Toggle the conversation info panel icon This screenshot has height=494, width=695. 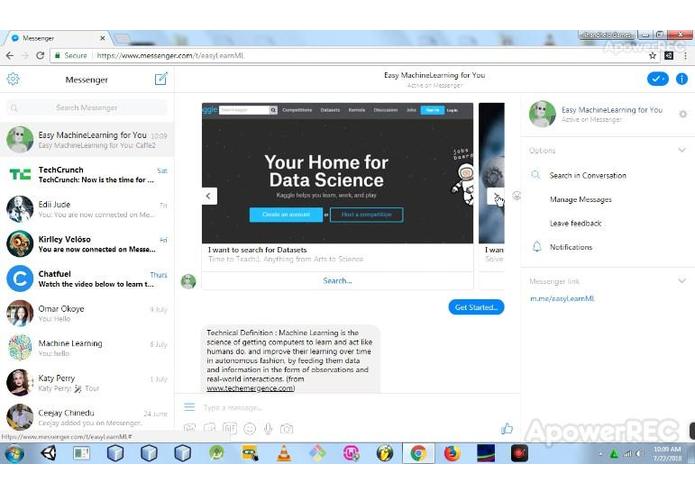(x=681, y=79)
